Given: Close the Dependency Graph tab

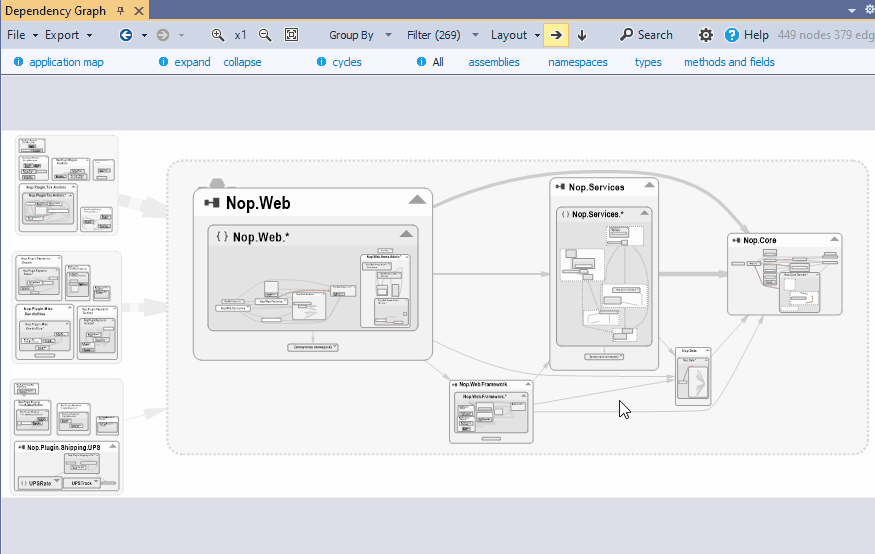Looking at the screenshot, I should point(139,11).
